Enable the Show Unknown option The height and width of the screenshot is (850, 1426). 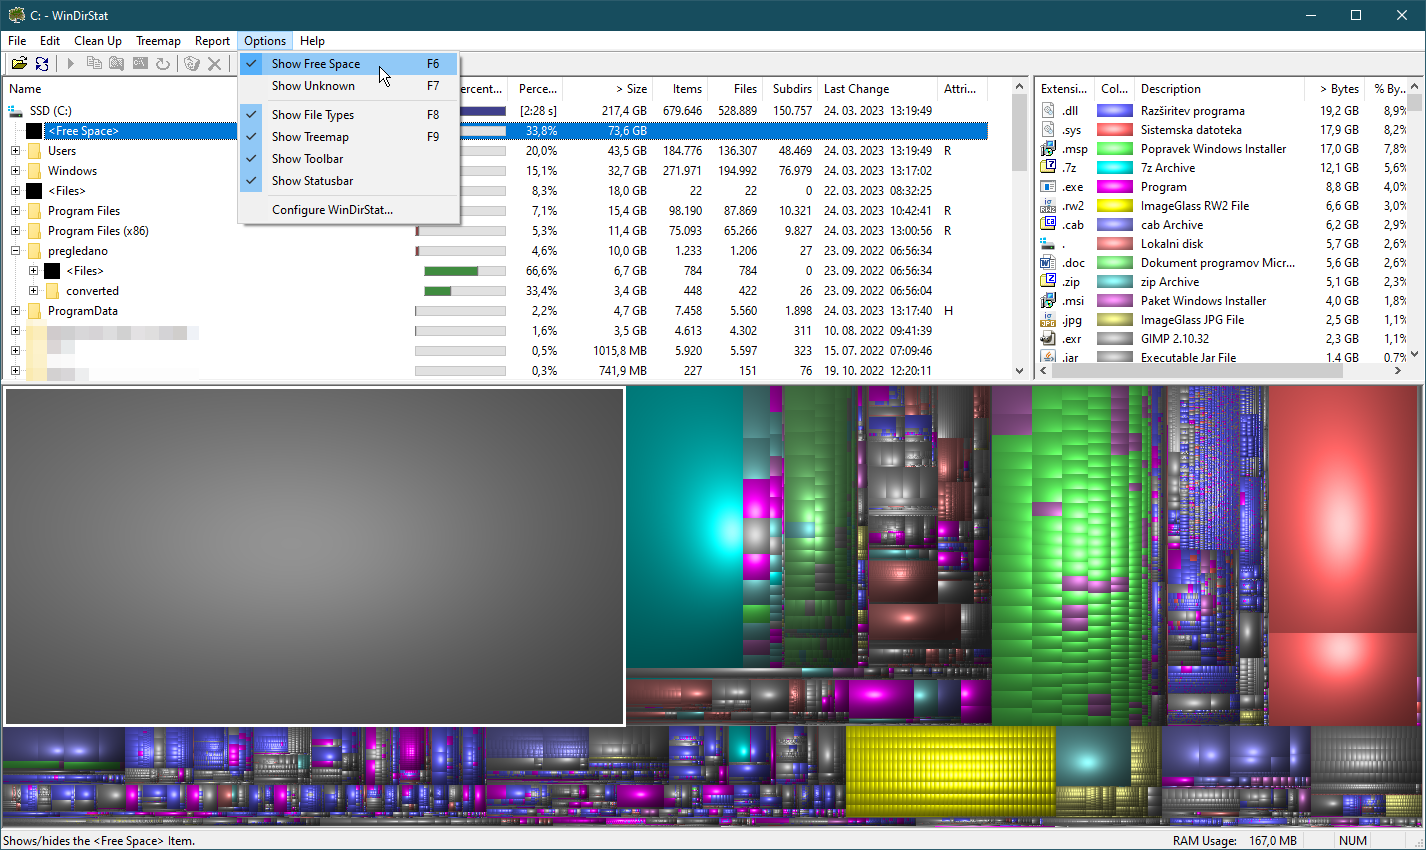313,86
